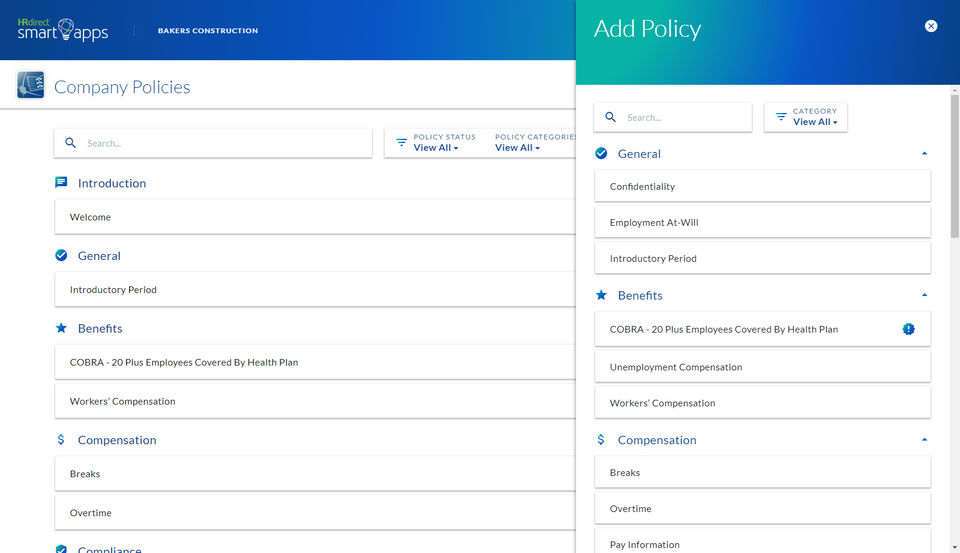Collapse the General section in Add Policy

click(x=924, y=154)
